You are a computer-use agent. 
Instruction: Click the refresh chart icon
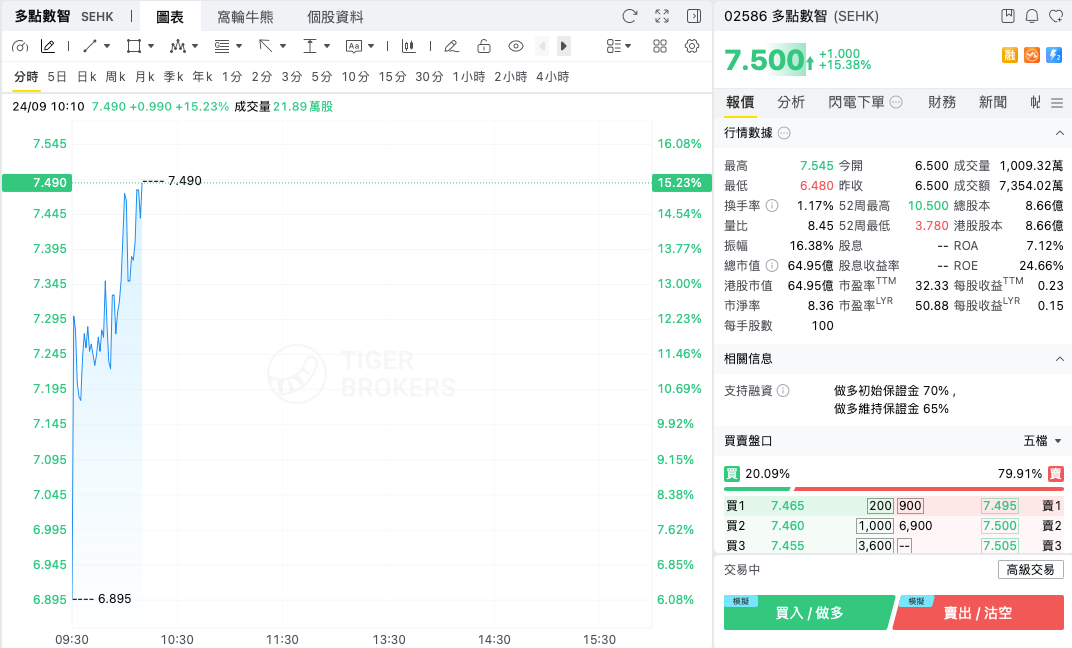coord(630,16)
